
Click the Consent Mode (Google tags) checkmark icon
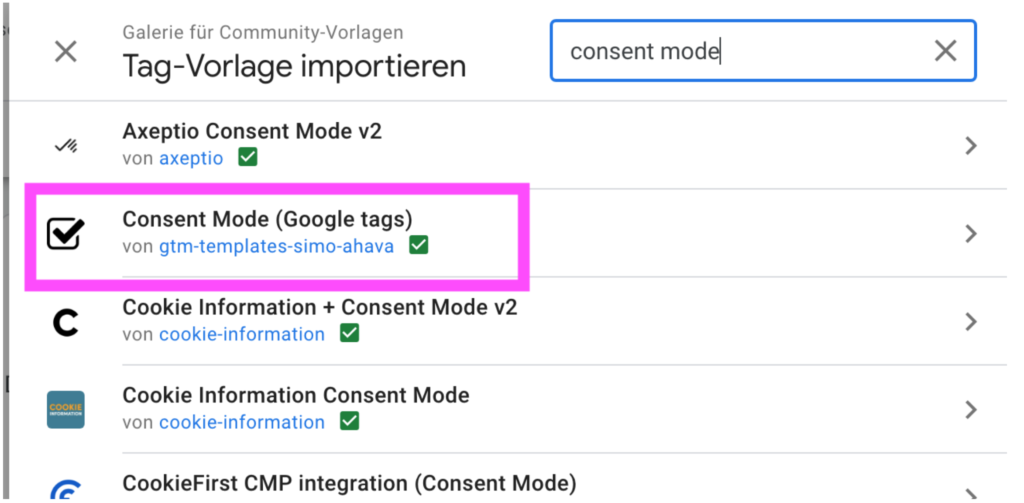point(66,233)
